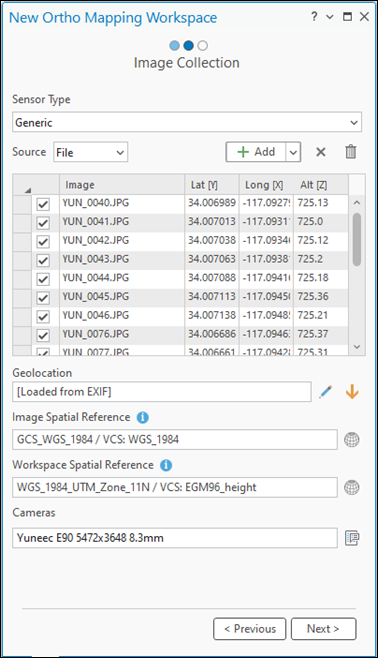Click the Geolocation Loaded from EXIF field

pyautogui.click(x=162, y=392)
